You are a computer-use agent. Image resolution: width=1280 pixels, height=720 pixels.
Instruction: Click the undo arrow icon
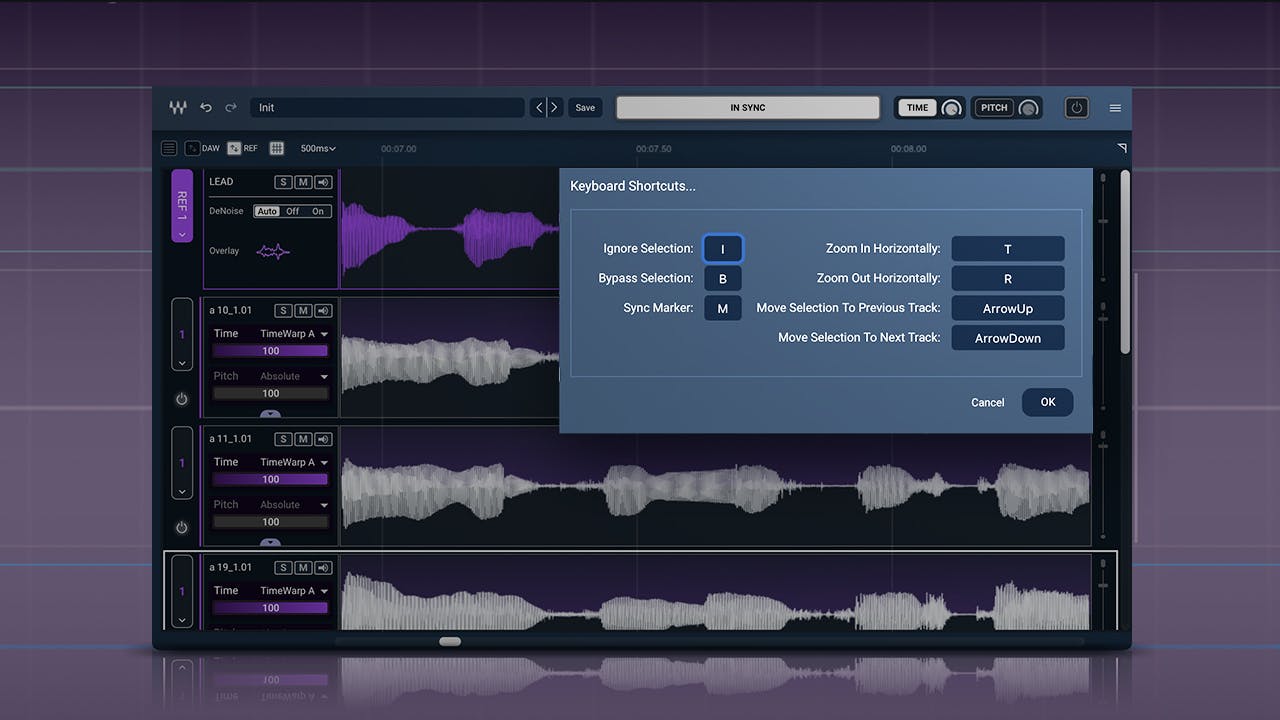(x=206, y=108)
